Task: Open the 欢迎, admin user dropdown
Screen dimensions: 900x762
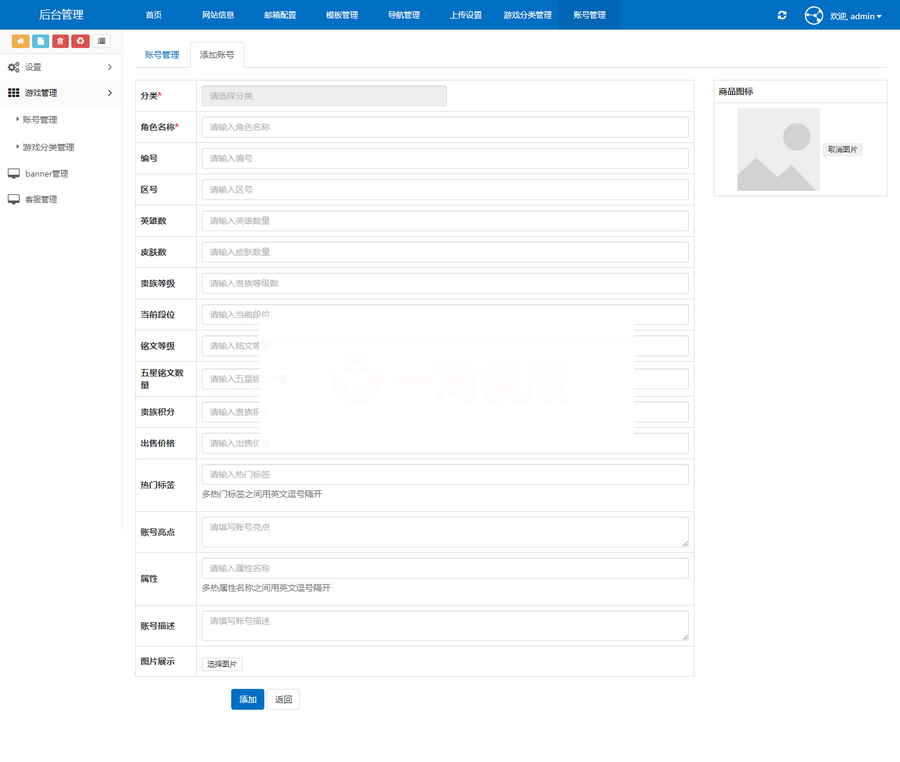Action: (856, 16)
